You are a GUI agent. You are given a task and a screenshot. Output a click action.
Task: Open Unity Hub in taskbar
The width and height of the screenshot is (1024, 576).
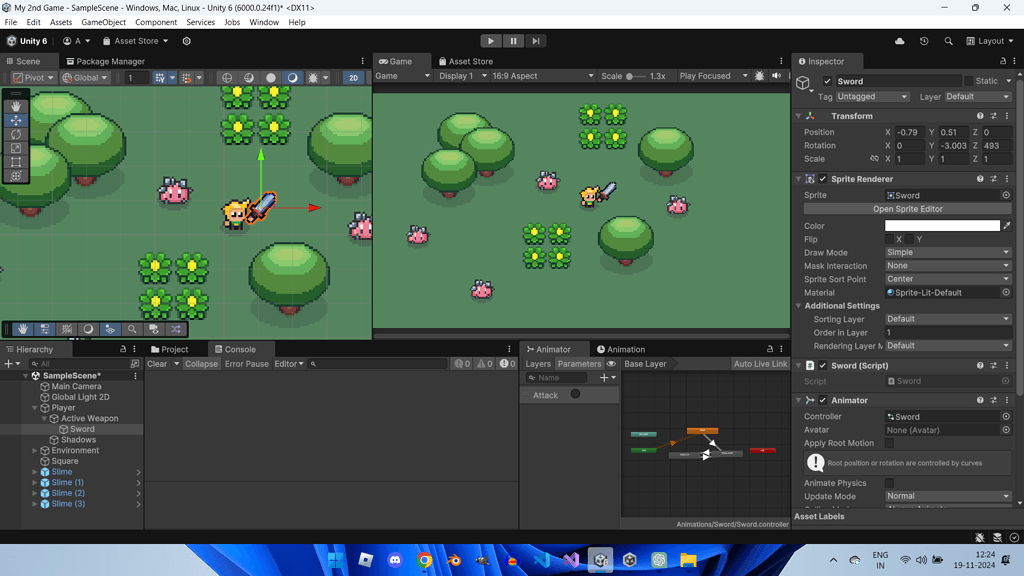[630, 560]
